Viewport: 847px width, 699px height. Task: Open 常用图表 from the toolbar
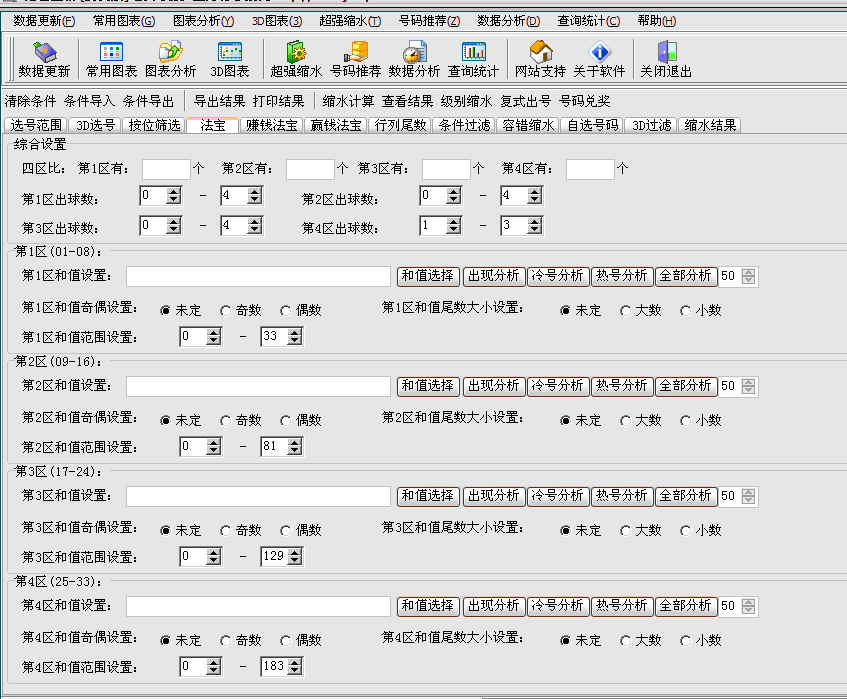[x=111, y=59]
